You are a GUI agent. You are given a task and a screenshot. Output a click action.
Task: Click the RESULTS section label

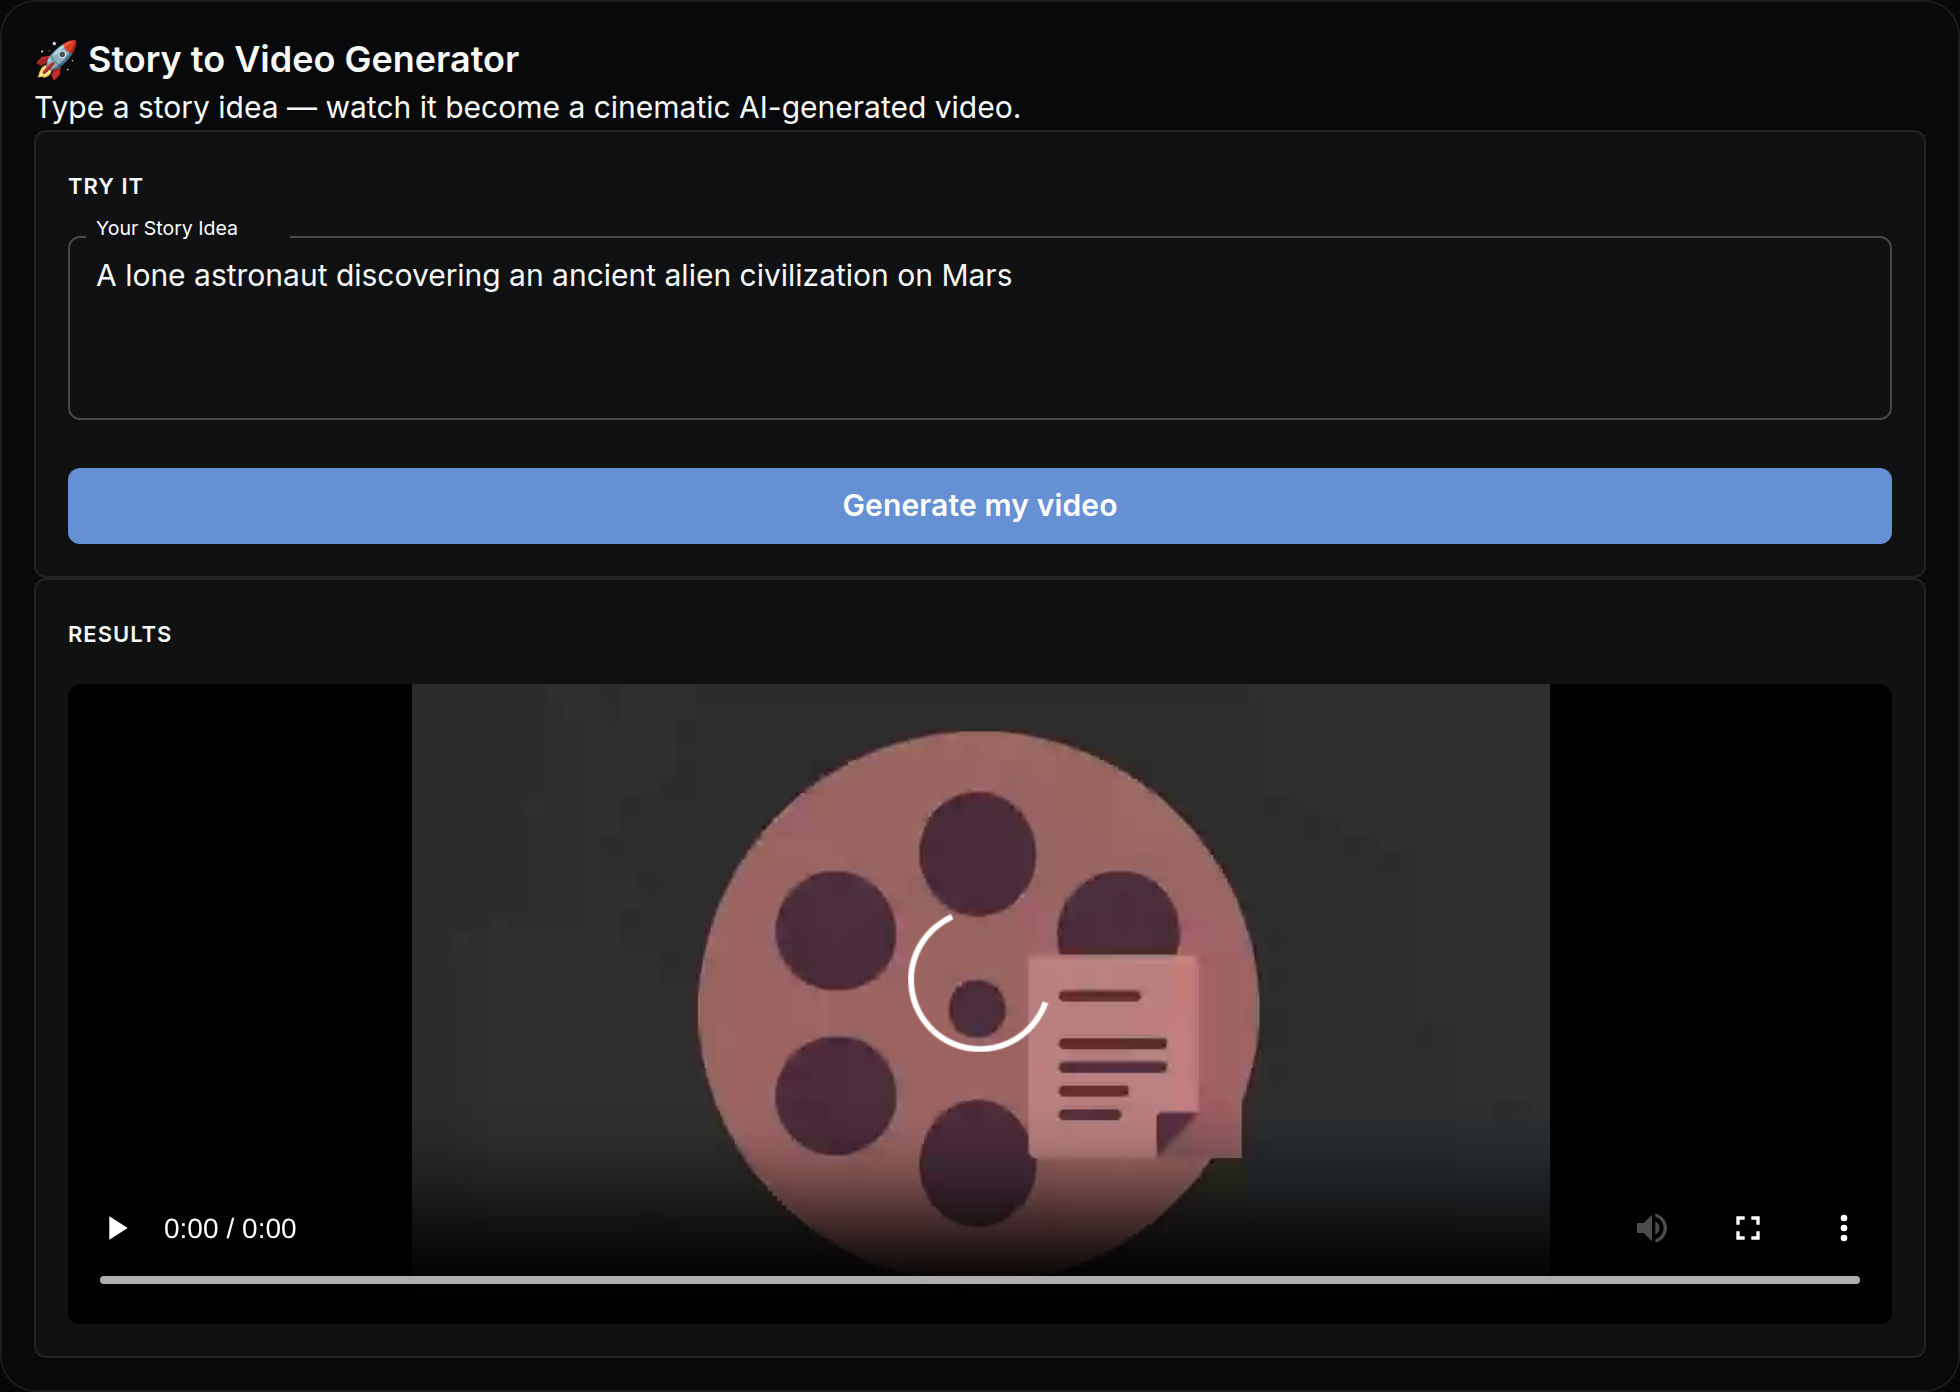click(x=120, y=634)
